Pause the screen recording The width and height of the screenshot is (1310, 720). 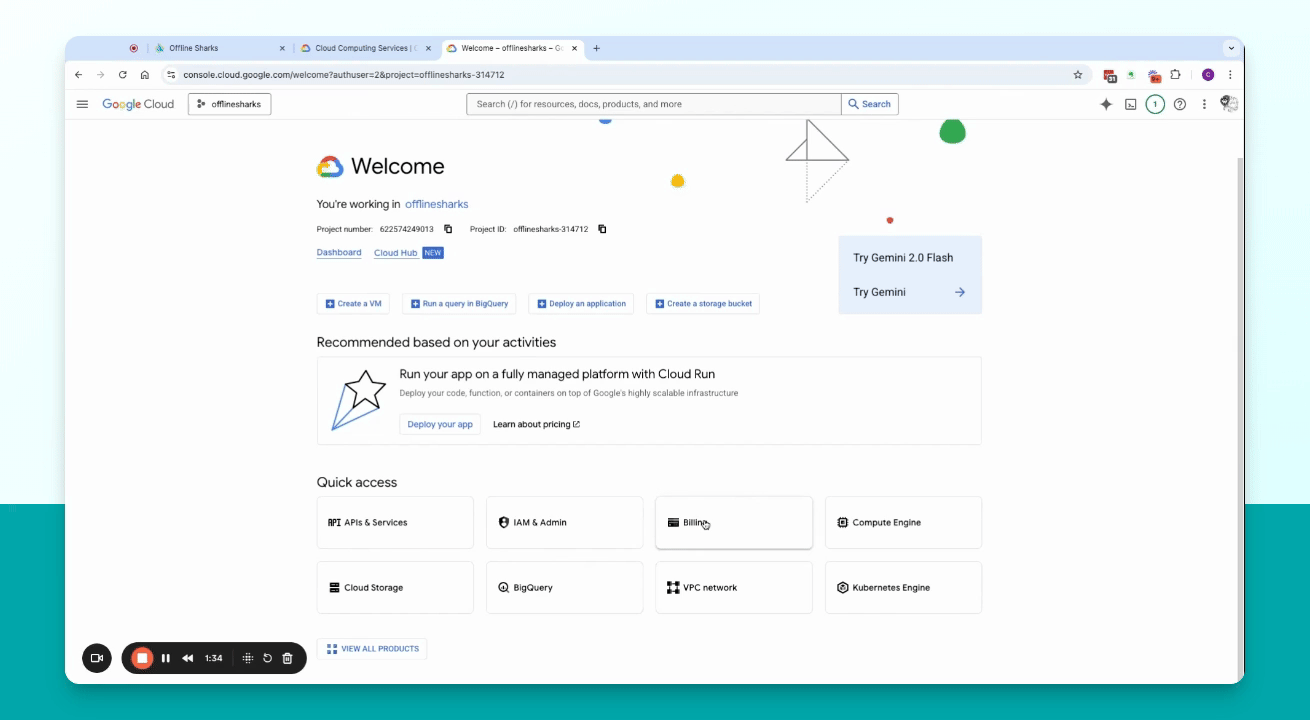(x=166, y=658)
